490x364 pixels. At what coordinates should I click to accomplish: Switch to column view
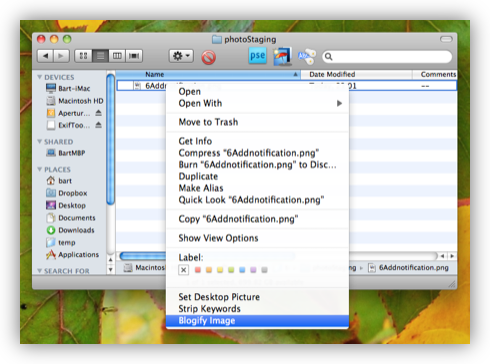[117, 56]
